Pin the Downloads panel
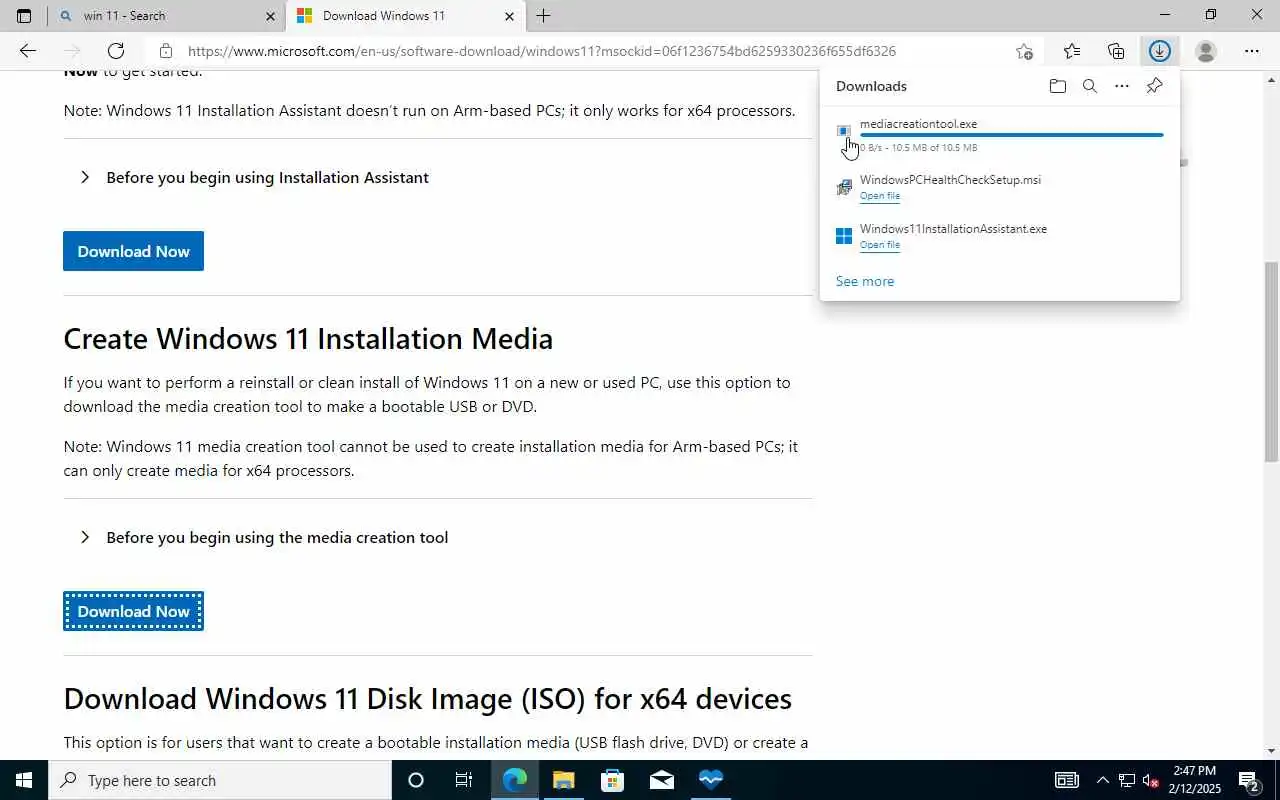Viewport: 1280px width, 800px height. 1154,86
